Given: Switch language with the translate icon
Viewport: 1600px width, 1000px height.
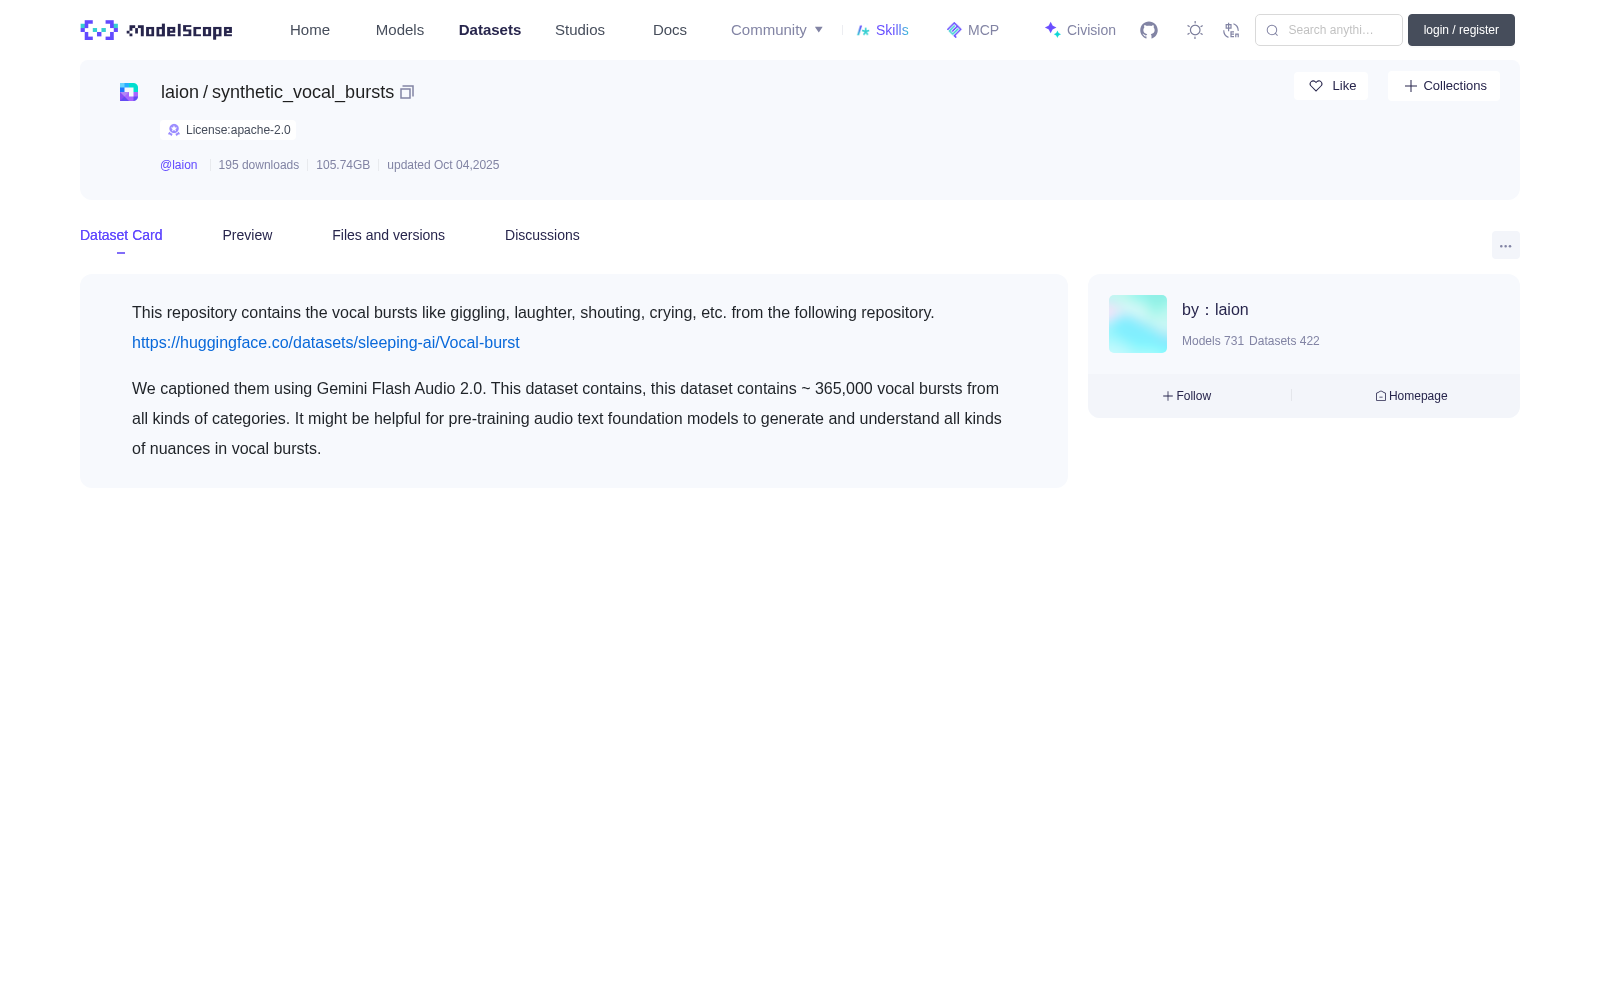Looking at the screenshot, I should 1231,30.
